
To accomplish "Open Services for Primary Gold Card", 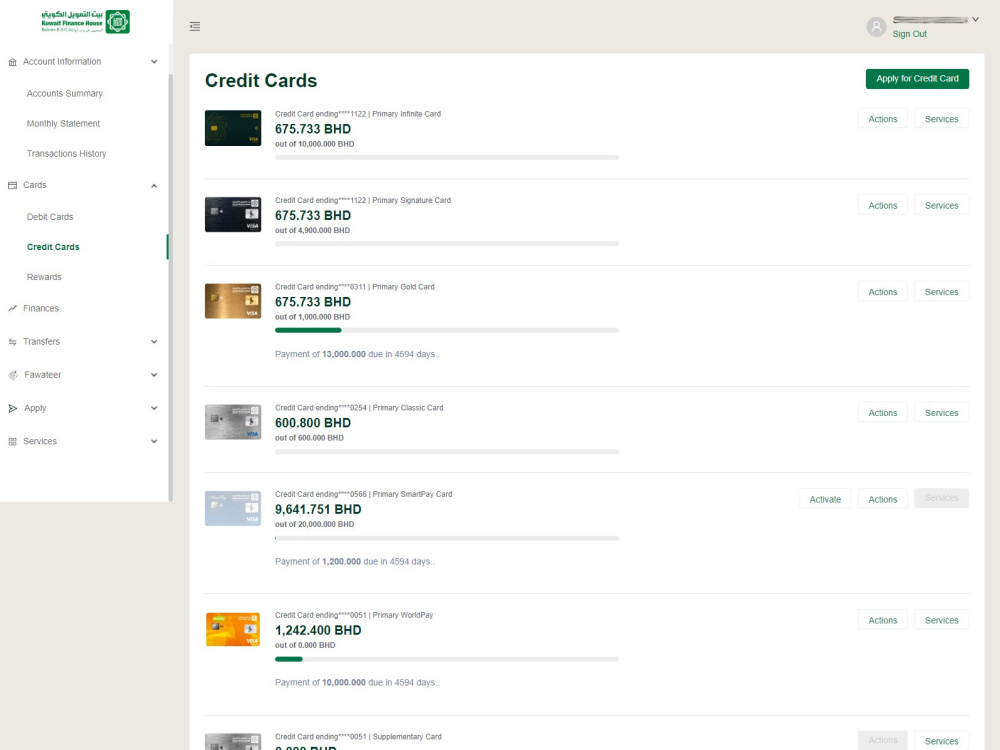I will click(941, 292).
